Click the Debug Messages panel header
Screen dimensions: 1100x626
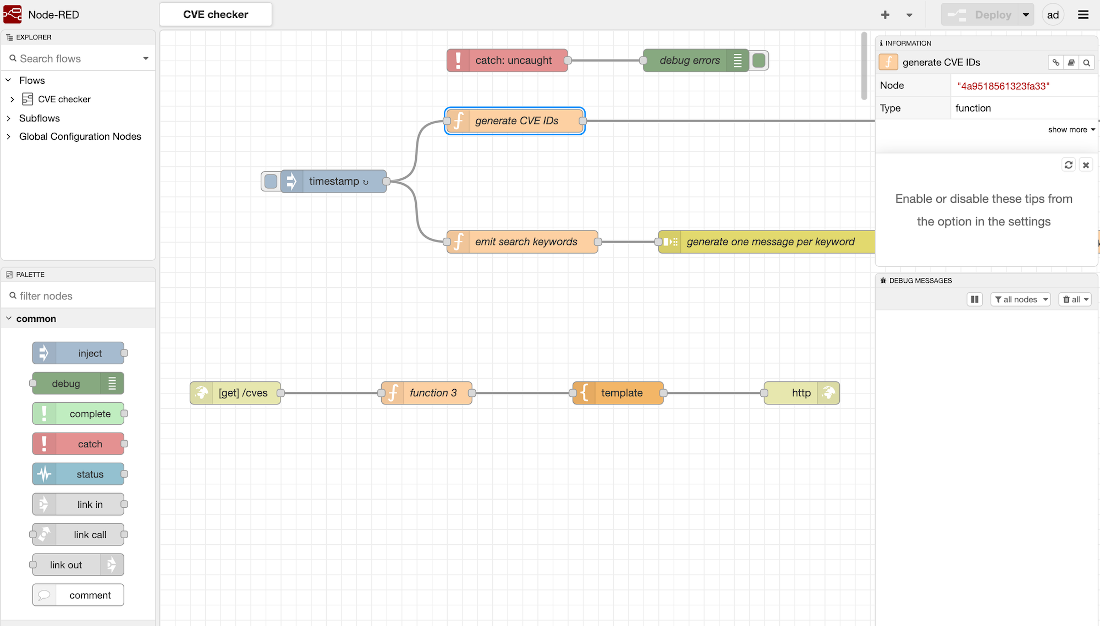point(986,280)
